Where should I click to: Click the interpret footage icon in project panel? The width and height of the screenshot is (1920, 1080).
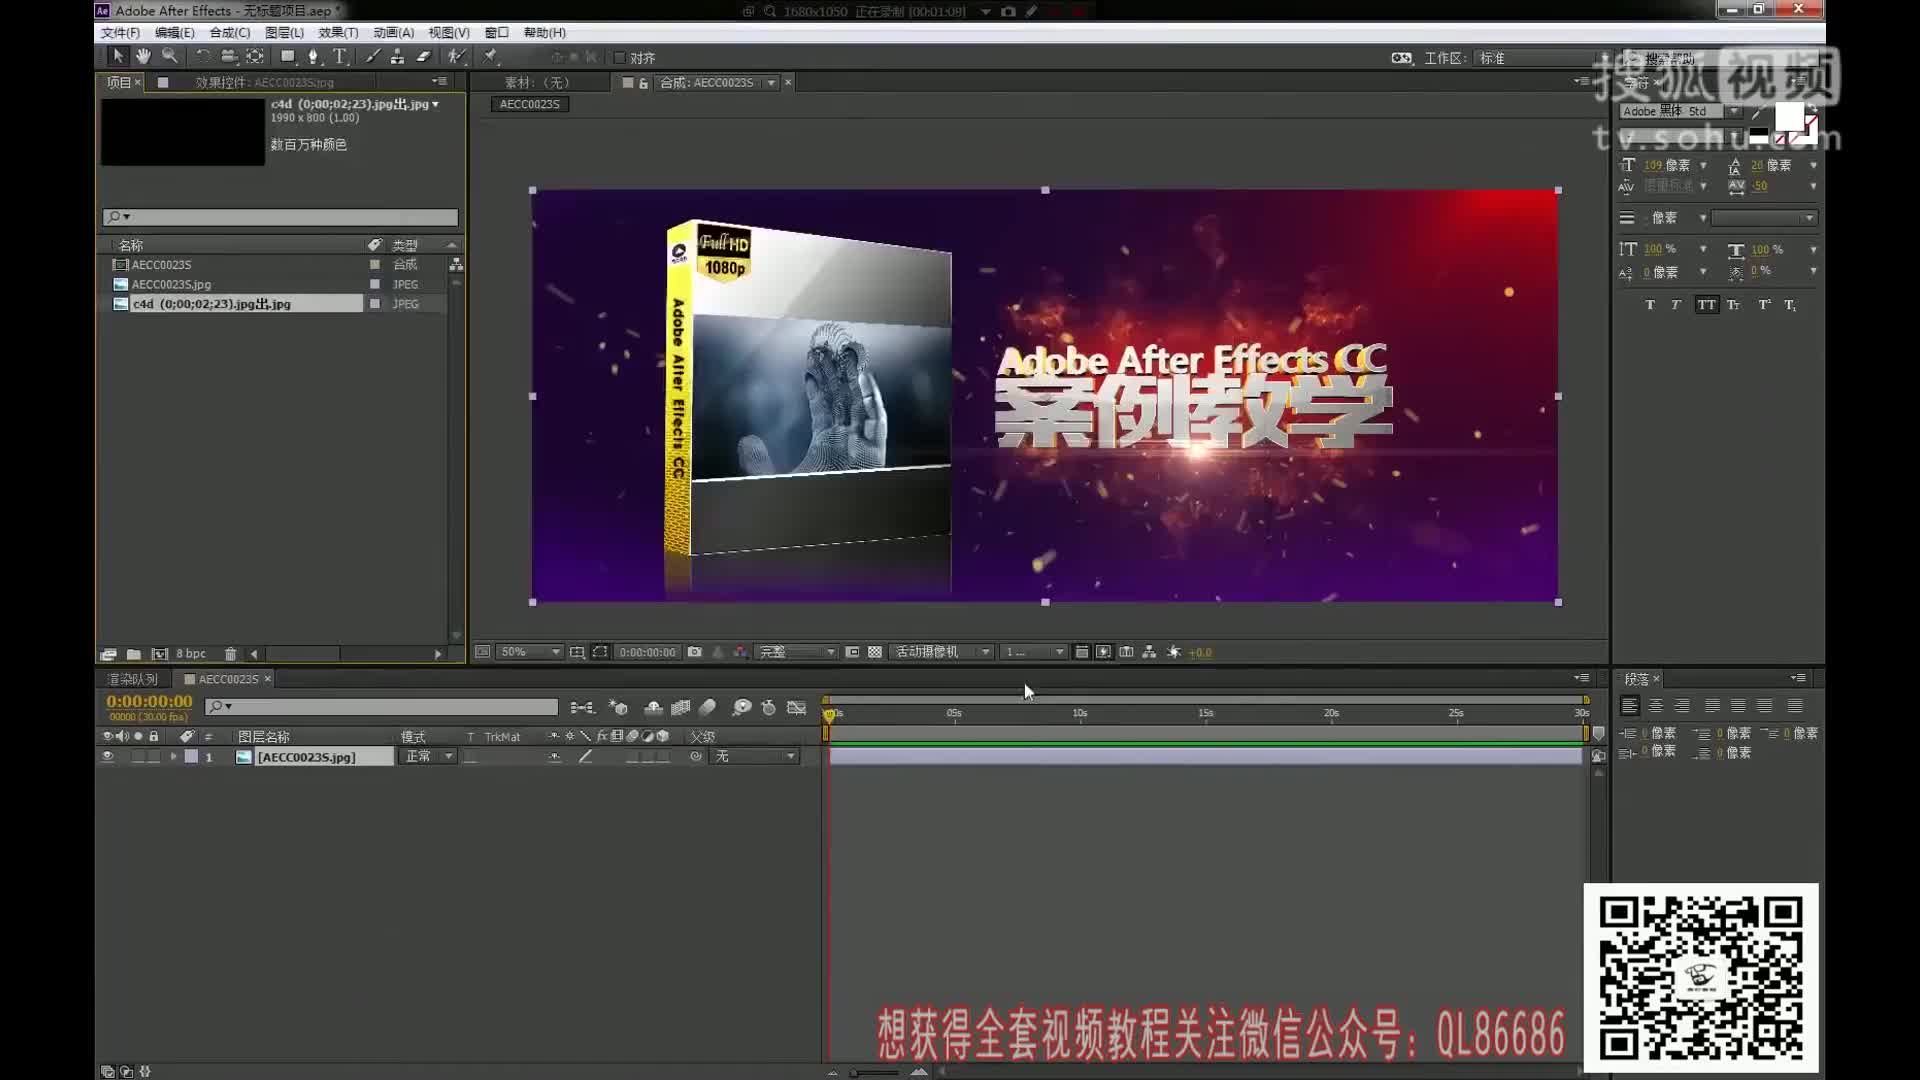[108, 654]
